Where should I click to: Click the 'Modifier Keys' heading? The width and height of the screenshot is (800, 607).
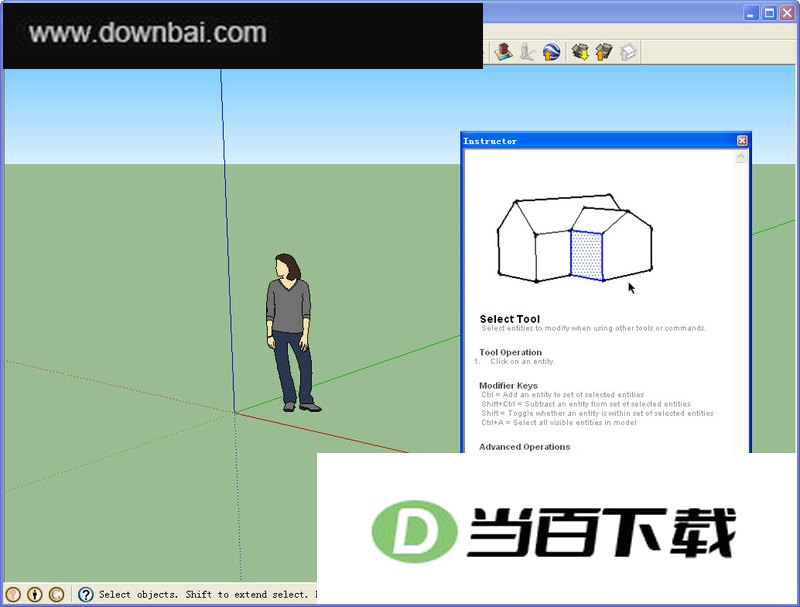click(508, 386)
